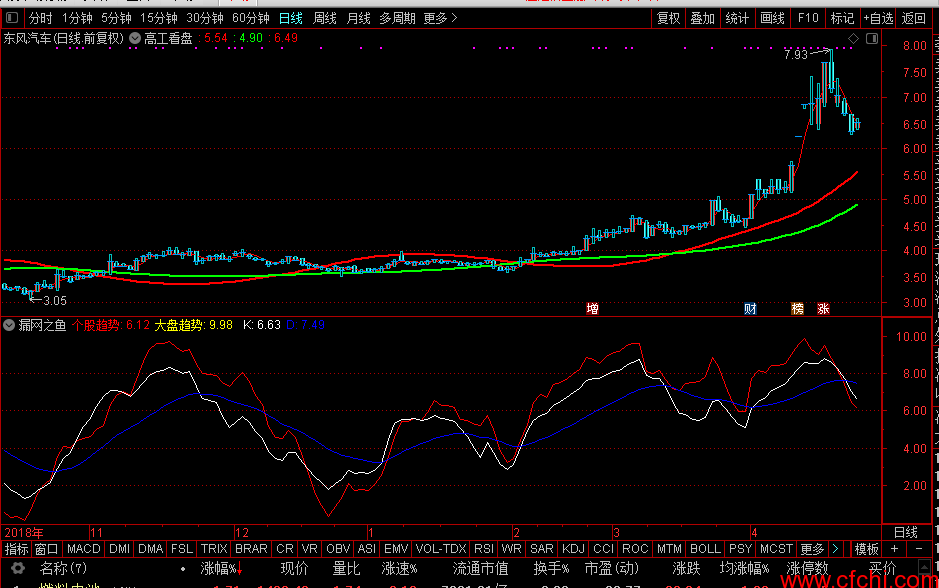This screenshot has height=588, width=939.
Task: Select the TRIX indicator
Action: point(214,548)
